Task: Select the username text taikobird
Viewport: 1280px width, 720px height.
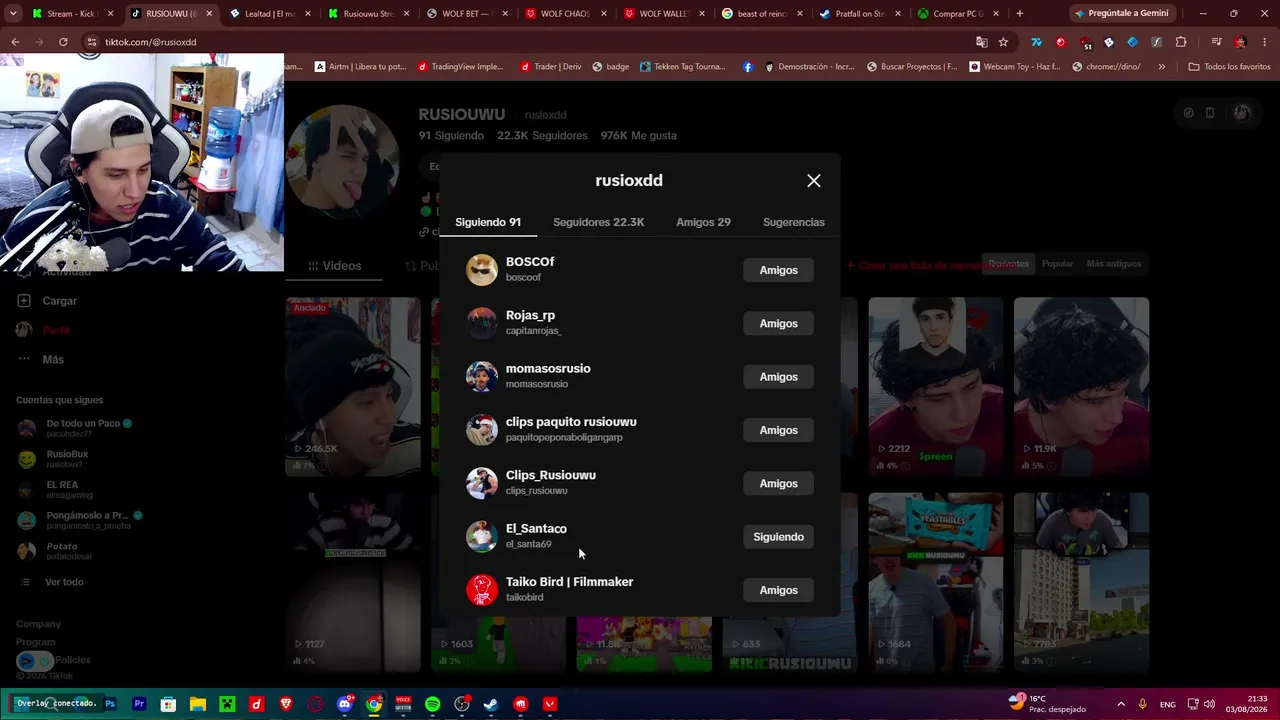Action: coord(525,598)
